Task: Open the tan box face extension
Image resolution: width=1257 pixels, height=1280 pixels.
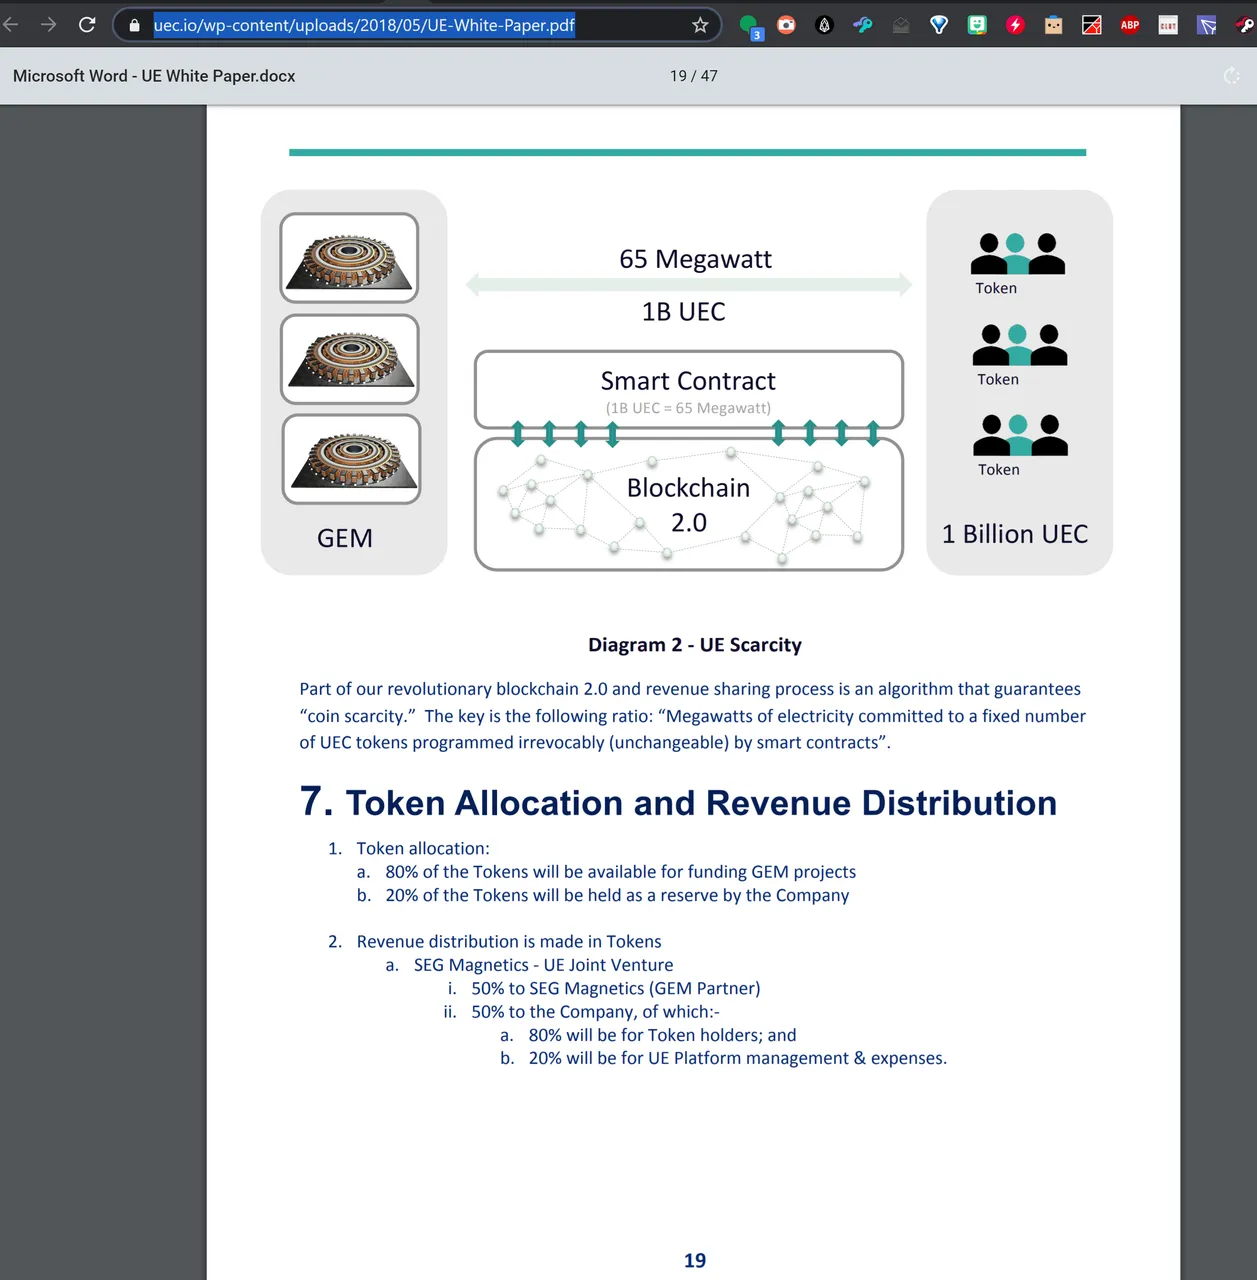Action: point(1053,25)
